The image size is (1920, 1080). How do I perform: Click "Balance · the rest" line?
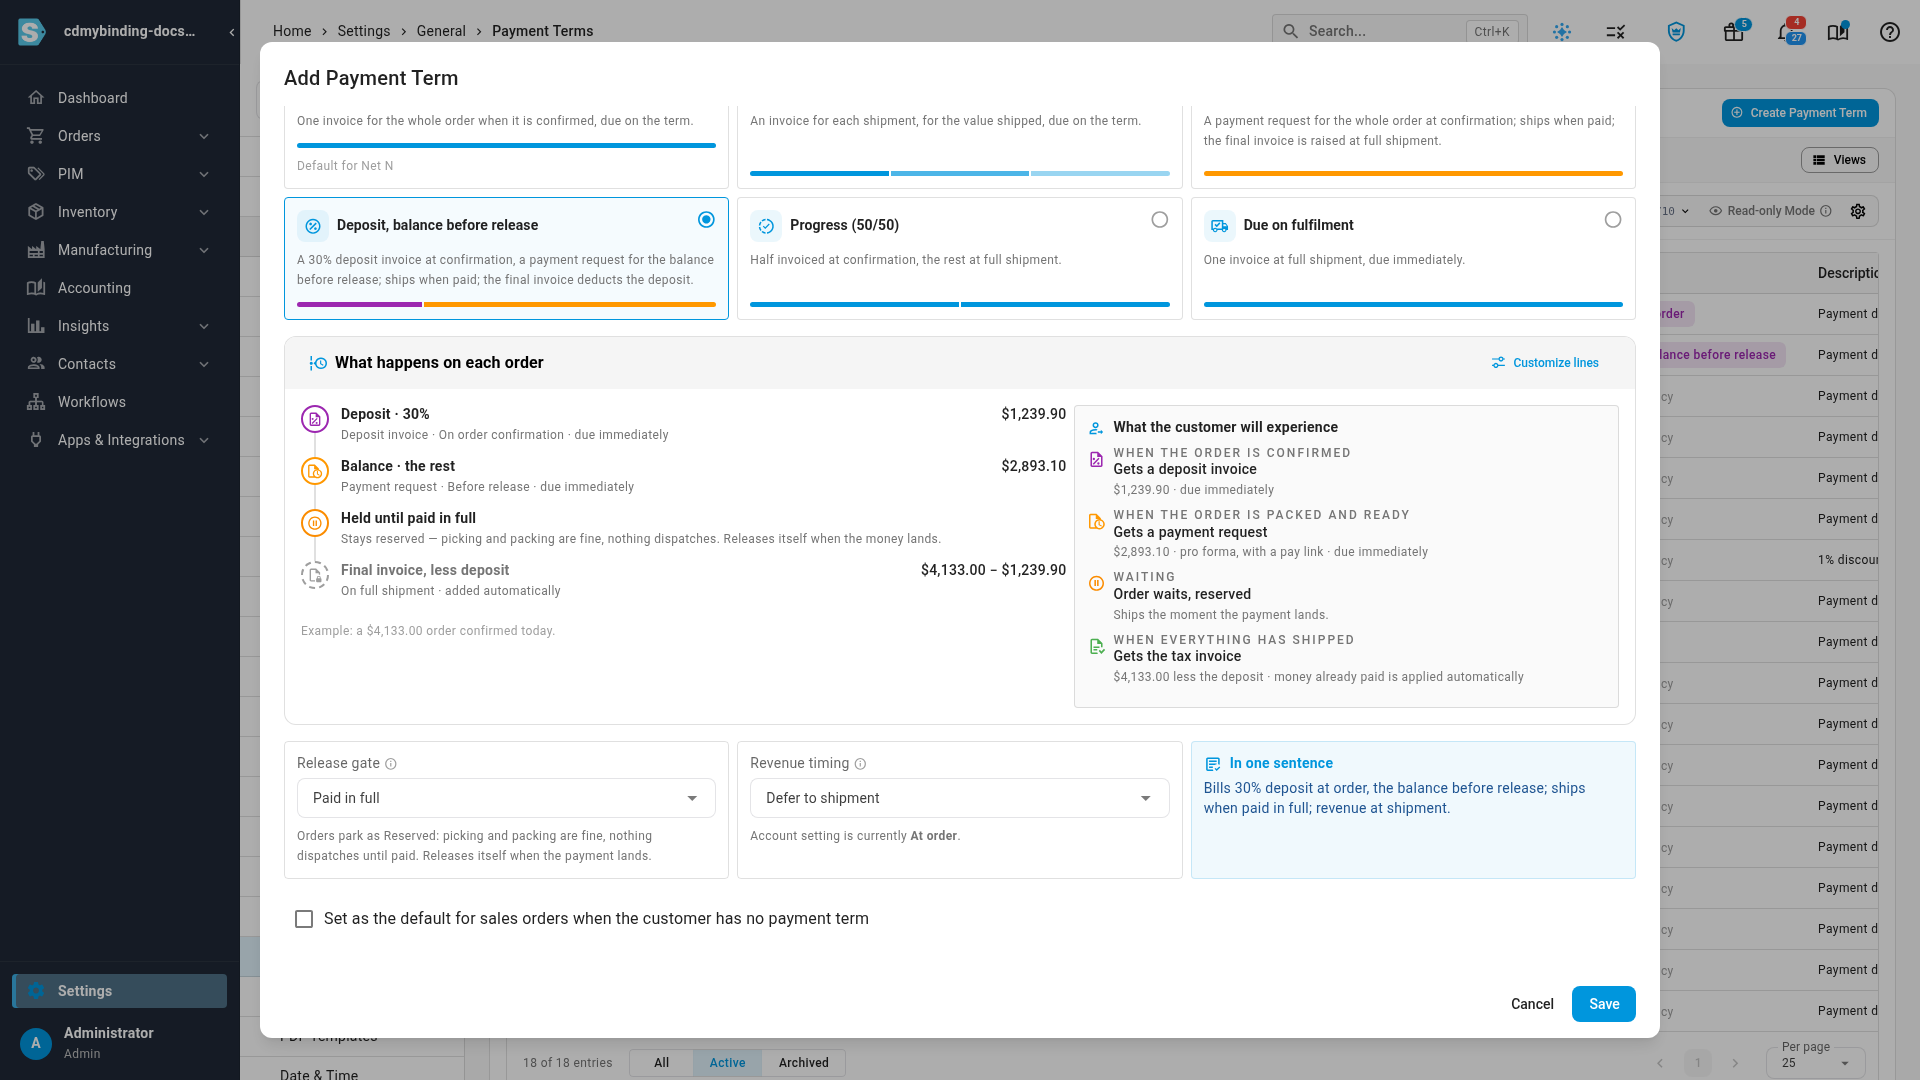click(398, 466)
